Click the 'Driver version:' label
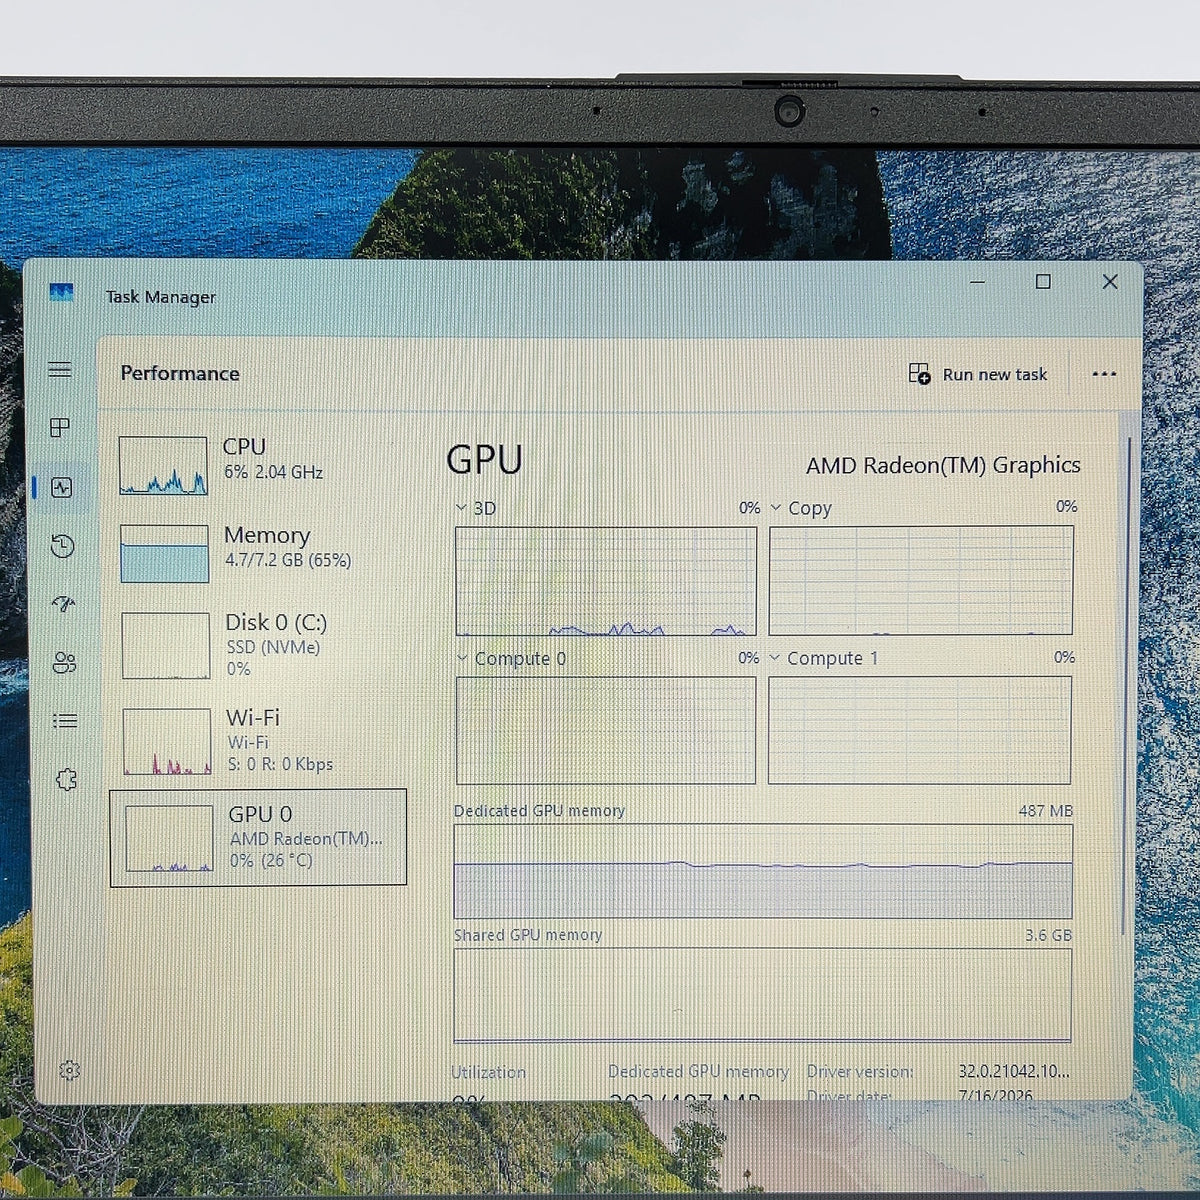 click(x=860, y=1072)
